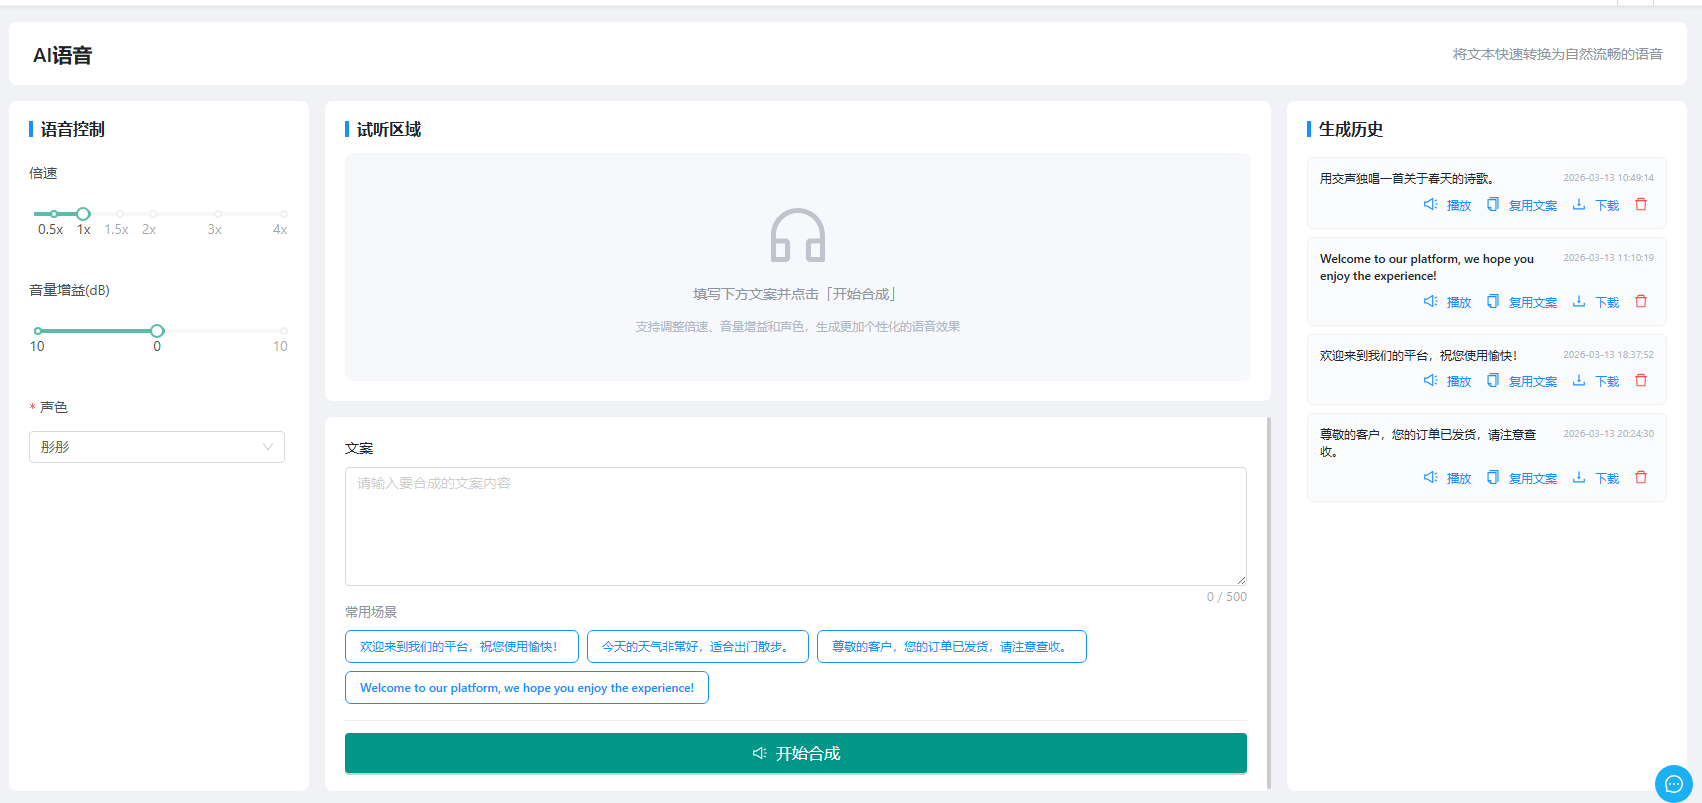Viewport: 1702px width, 803px height.
Task: Download the 欢迎来到我们的平台 history audio
Action: (x=1596, y=381)
